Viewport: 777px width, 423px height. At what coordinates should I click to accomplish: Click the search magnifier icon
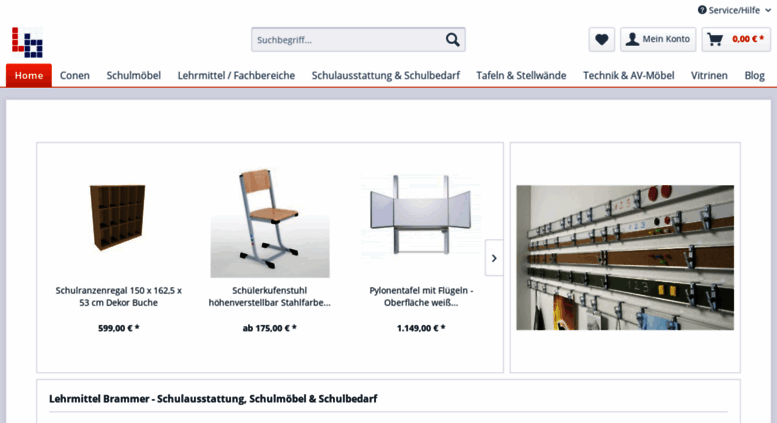point(452,40)
